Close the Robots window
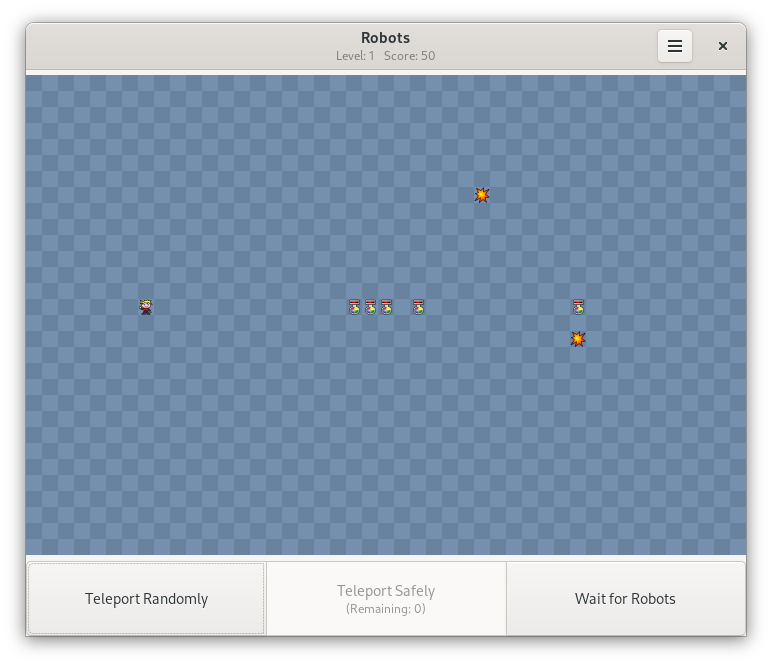The image size is (772, 665). click(723, 46)
